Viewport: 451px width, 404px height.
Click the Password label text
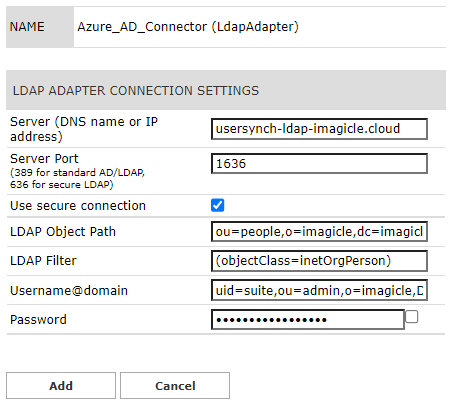(38, 320)
